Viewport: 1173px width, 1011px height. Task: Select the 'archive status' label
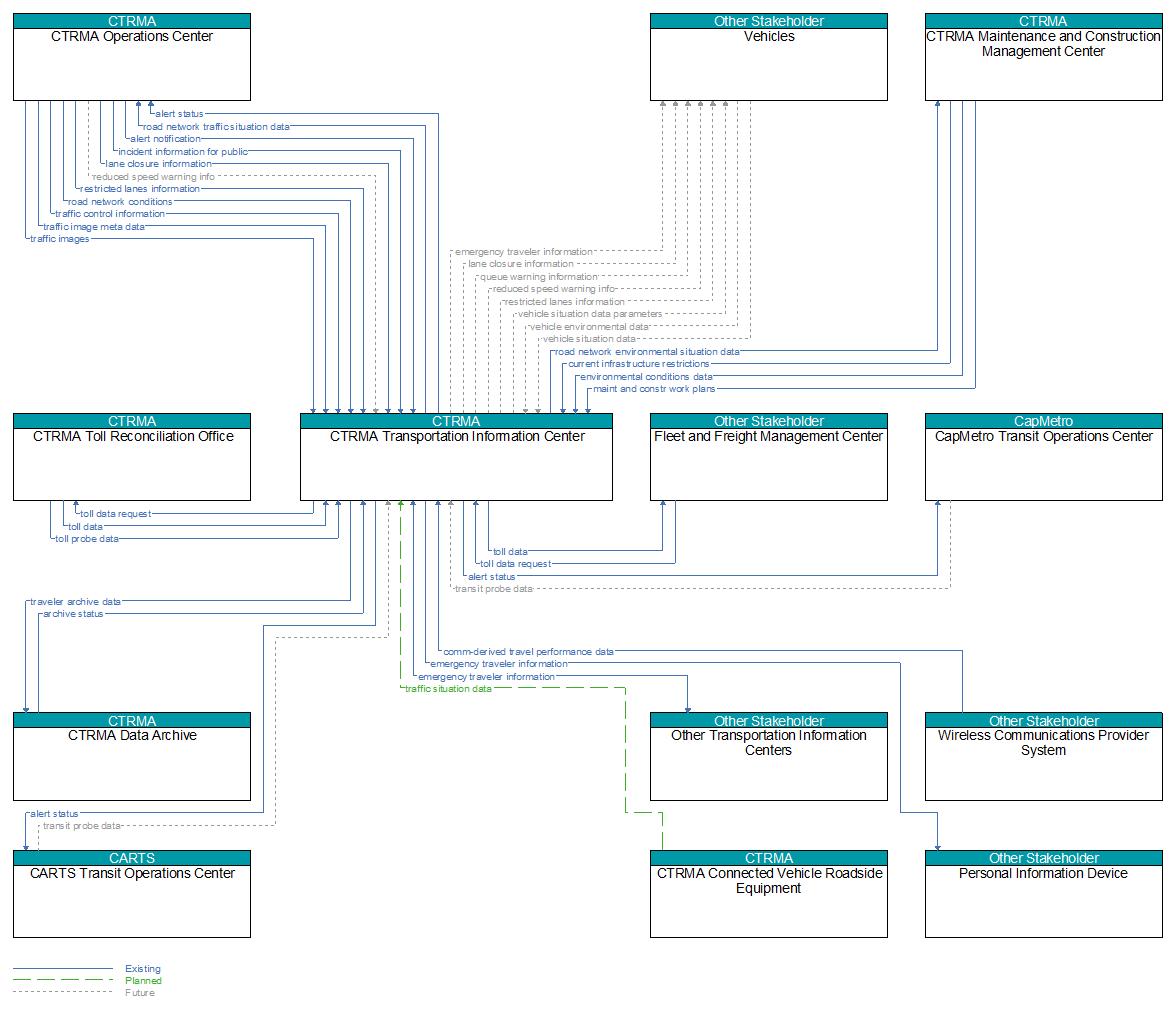(x=73, y=614)
